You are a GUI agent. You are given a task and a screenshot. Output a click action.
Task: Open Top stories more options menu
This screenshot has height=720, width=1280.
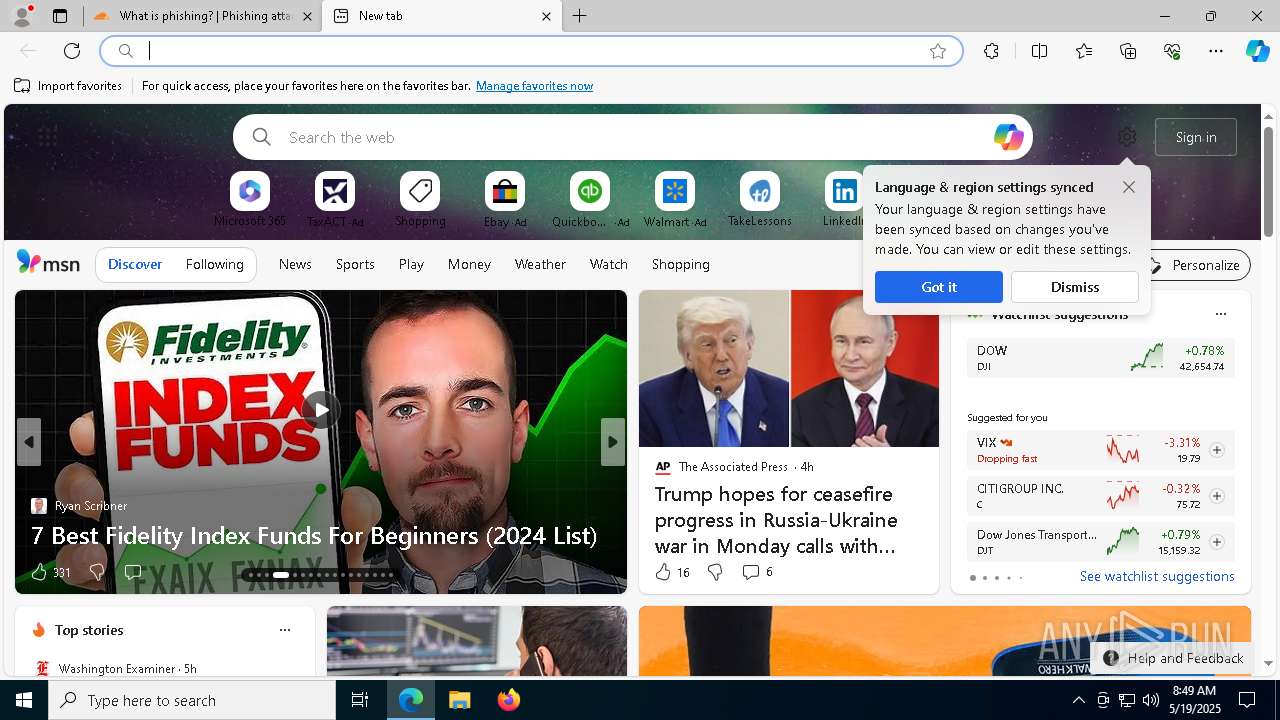(285, 630)
